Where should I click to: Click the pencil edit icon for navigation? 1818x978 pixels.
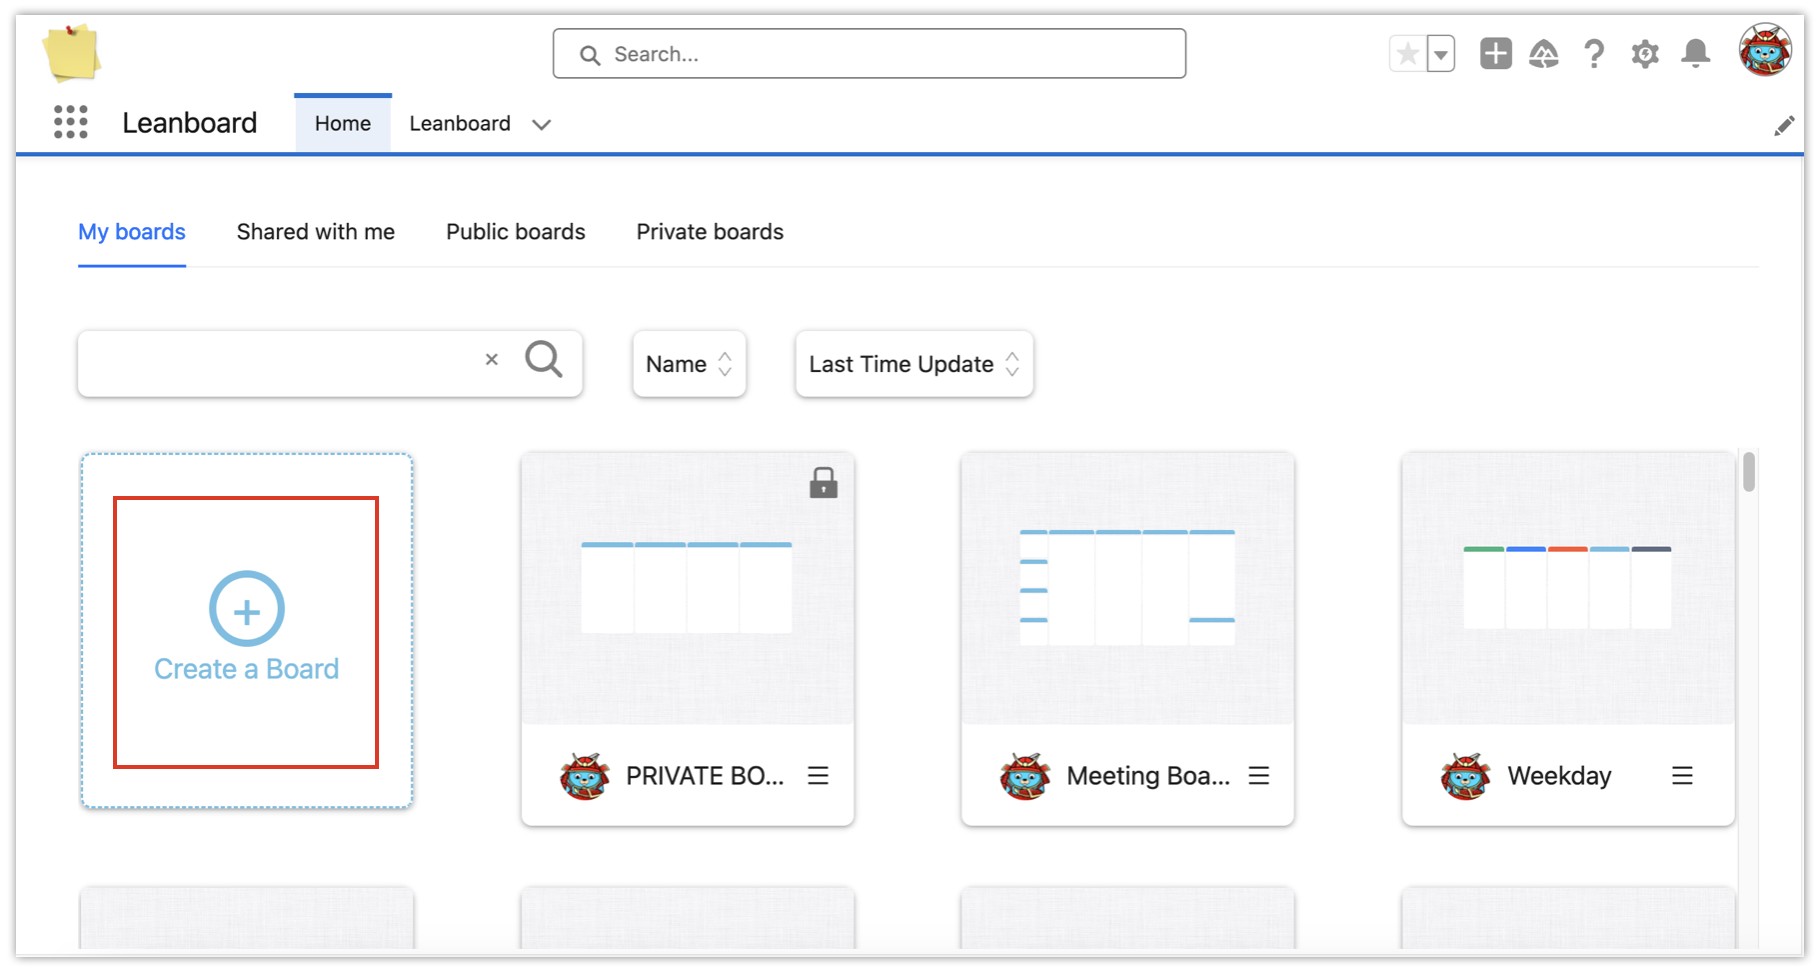click(x=1784, y=126)
